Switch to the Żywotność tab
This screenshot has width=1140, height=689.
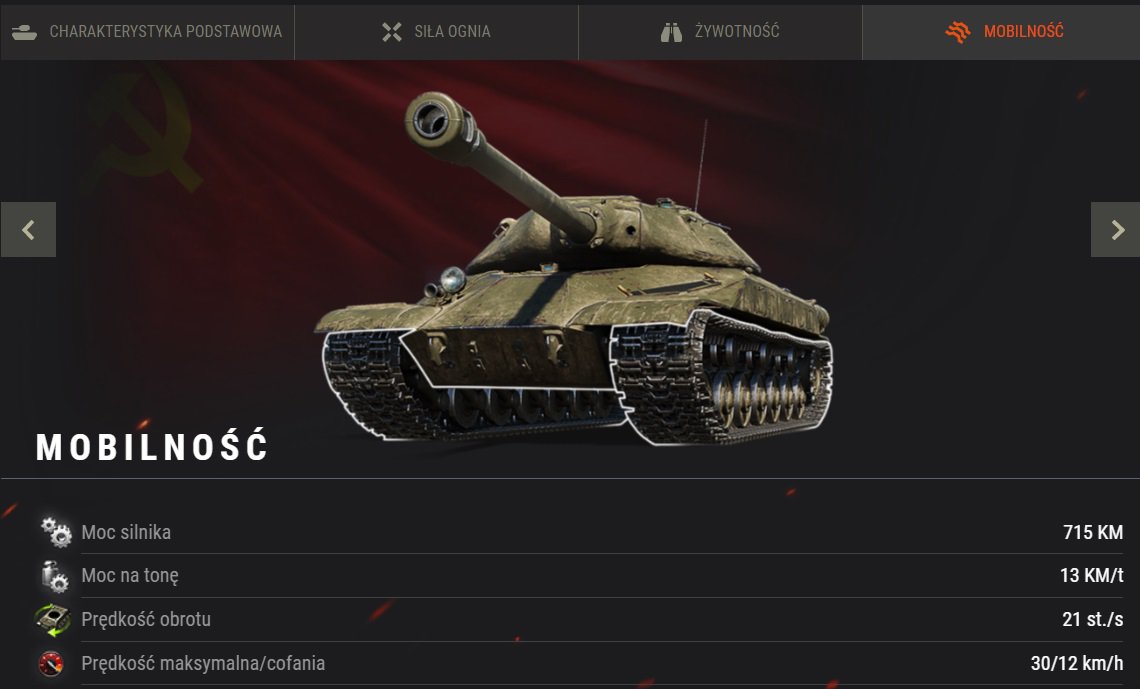point(720,32)
